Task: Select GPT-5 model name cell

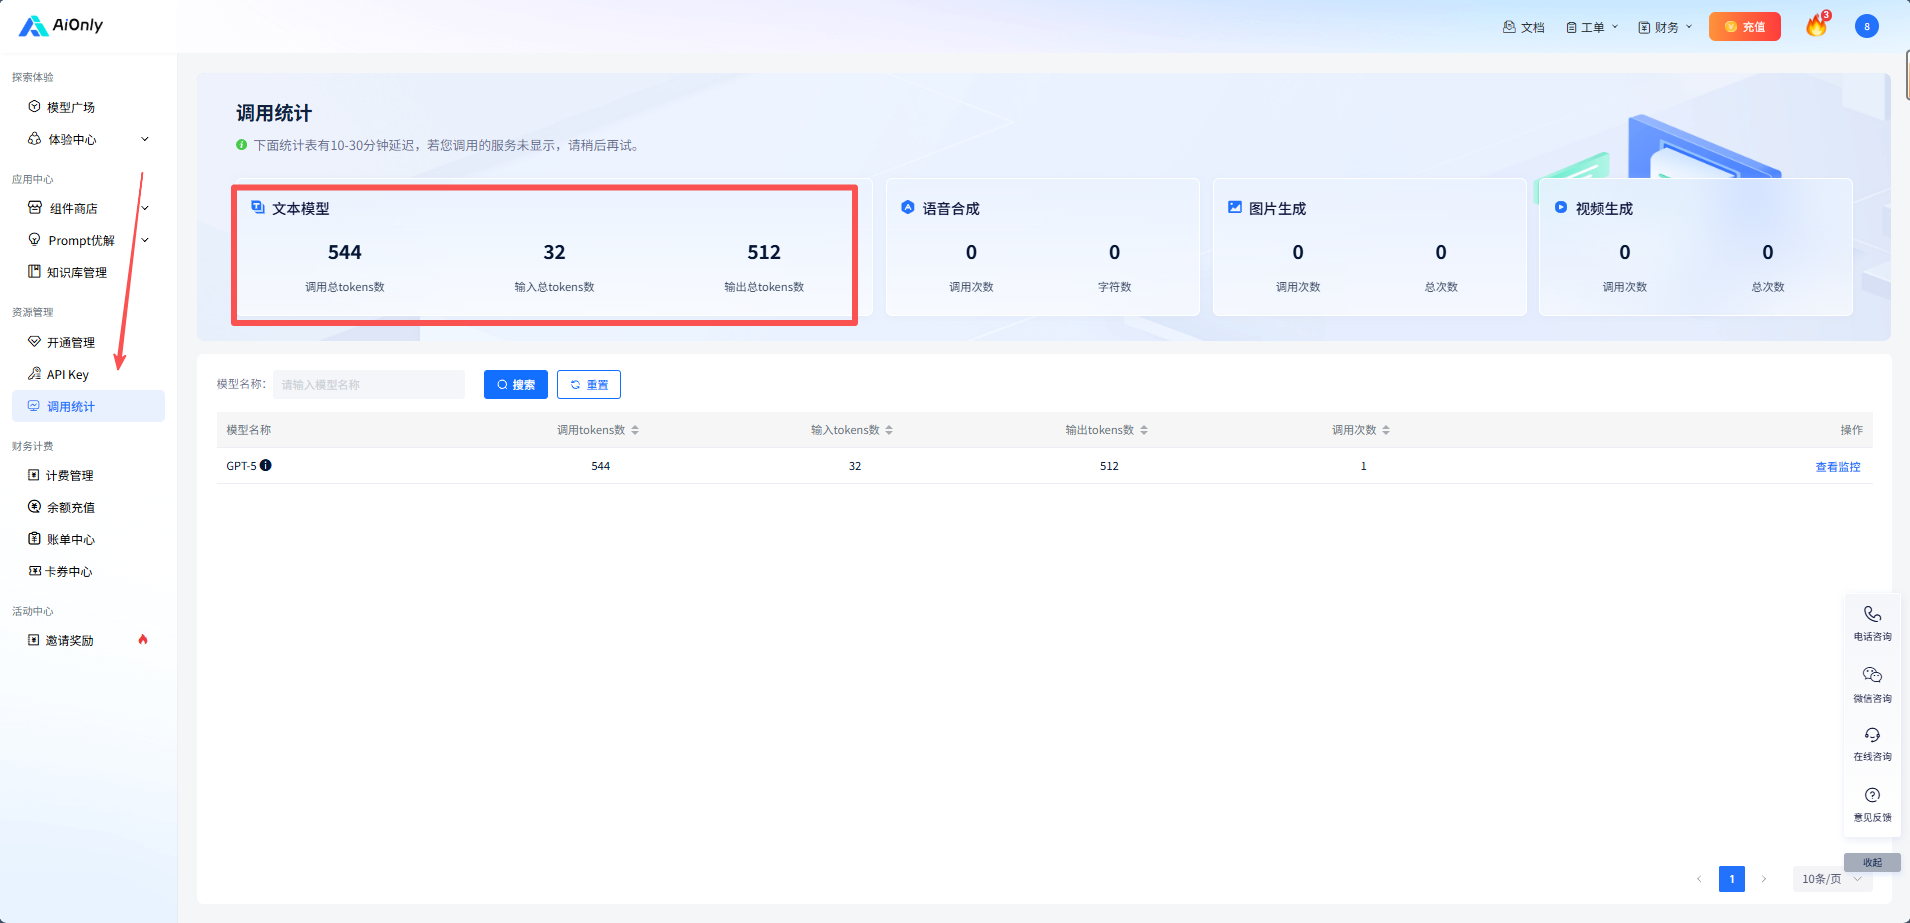Action: click(x=241, y=466)
